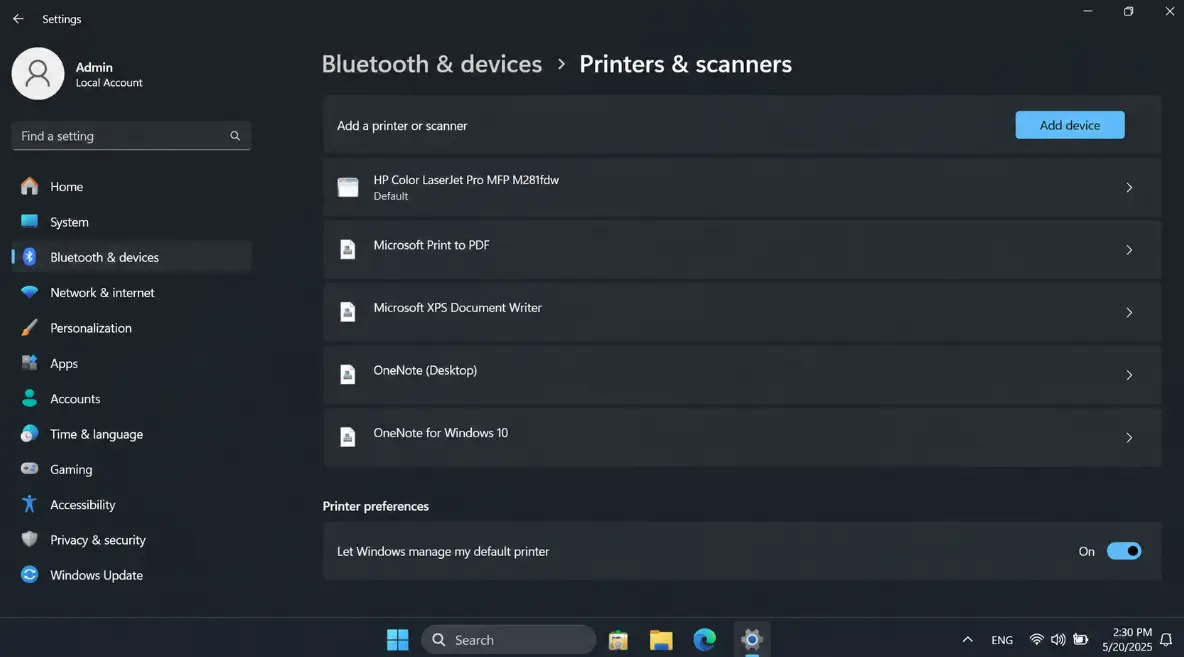
Task: Click the OneNote (Desktop) printer icon
Action: pyautogui.click(x=347, y=375)
